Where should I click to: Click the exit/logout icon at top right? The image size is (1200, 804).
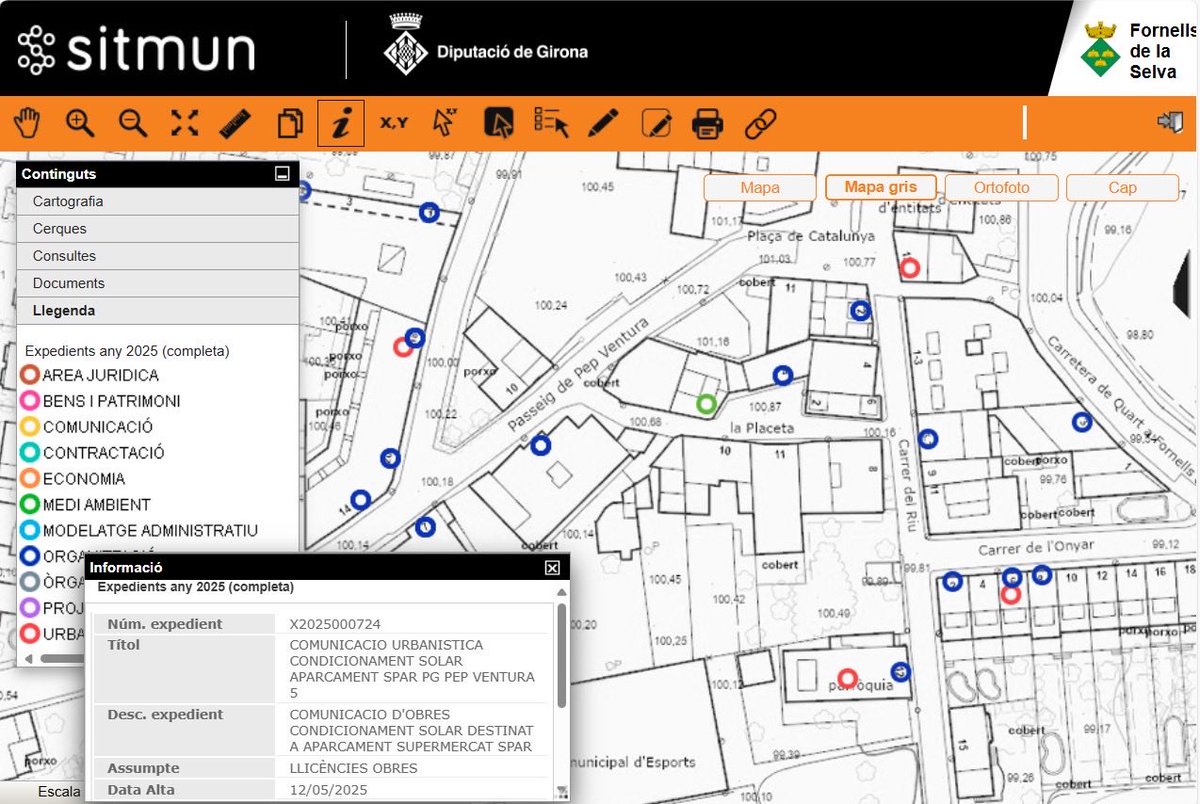[1168, 123]
